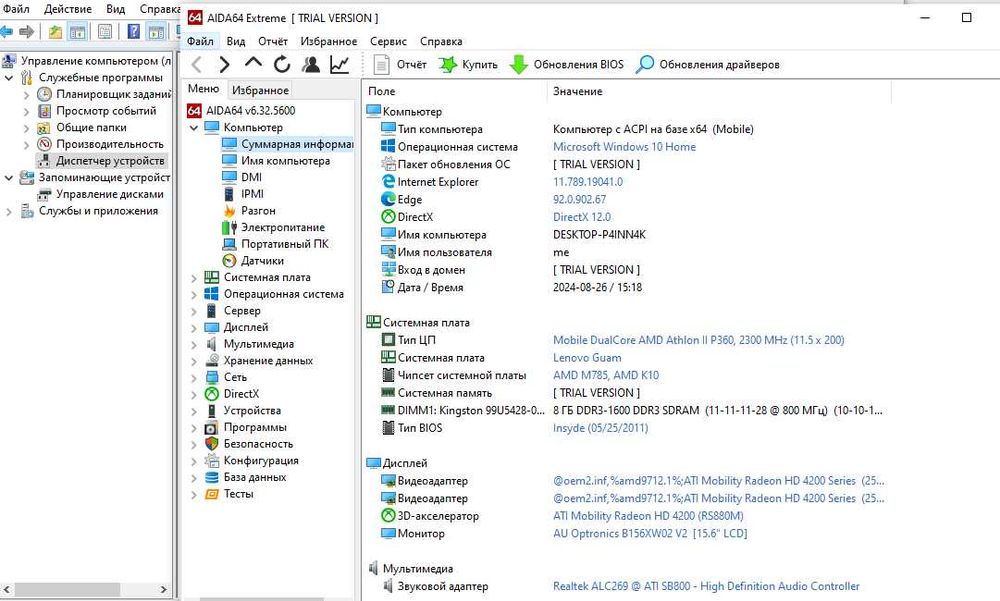Image resolution: width=1000 pixels, height=601 pixels.
Task: Expand the Сеть tree node
Action: (x=194, y=377)
